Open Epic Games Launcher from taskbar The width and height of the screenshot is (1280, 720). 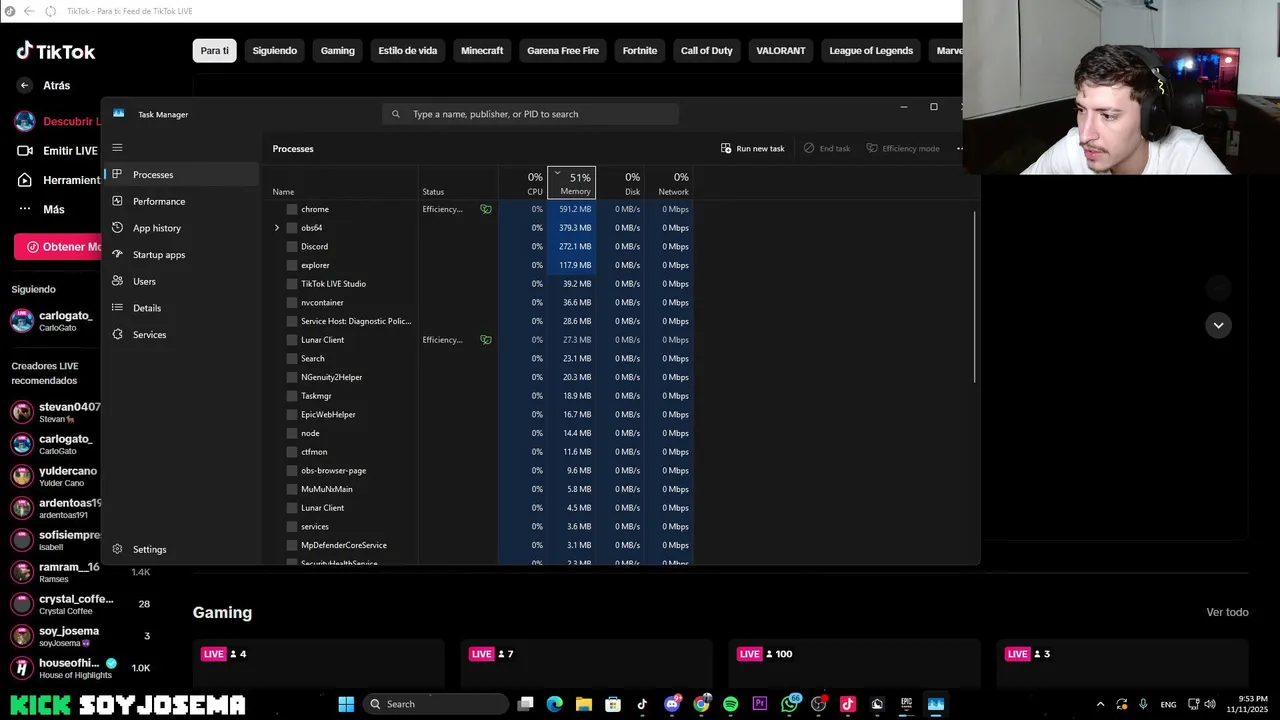coord(906,704)
